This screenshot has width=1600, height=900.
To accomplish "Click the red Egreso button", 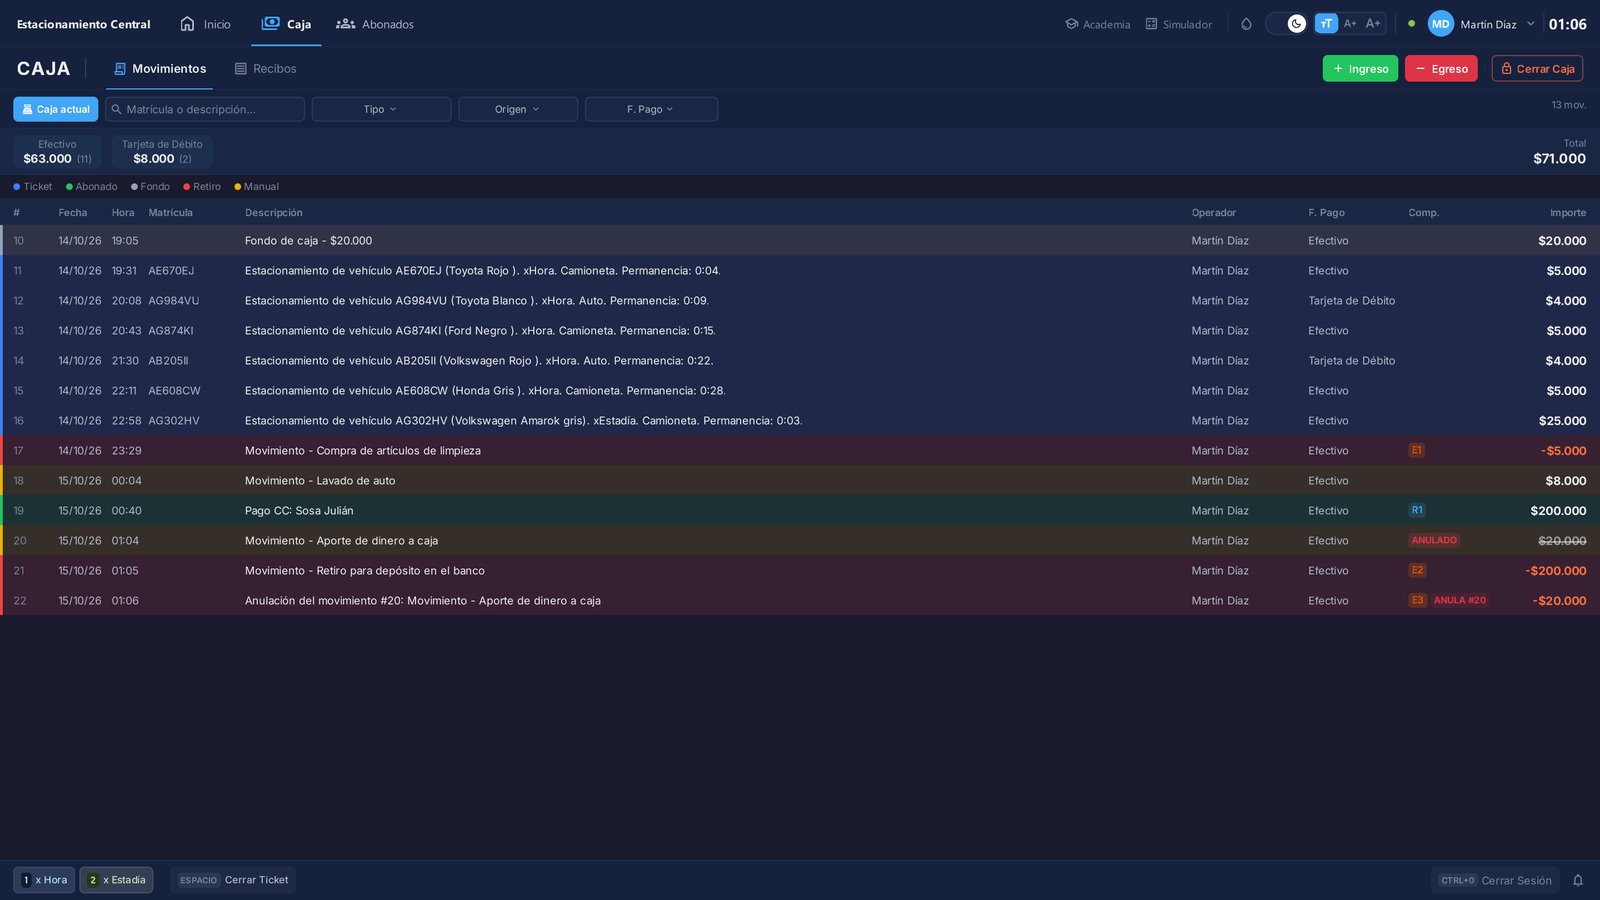I will click(1441, 69).
